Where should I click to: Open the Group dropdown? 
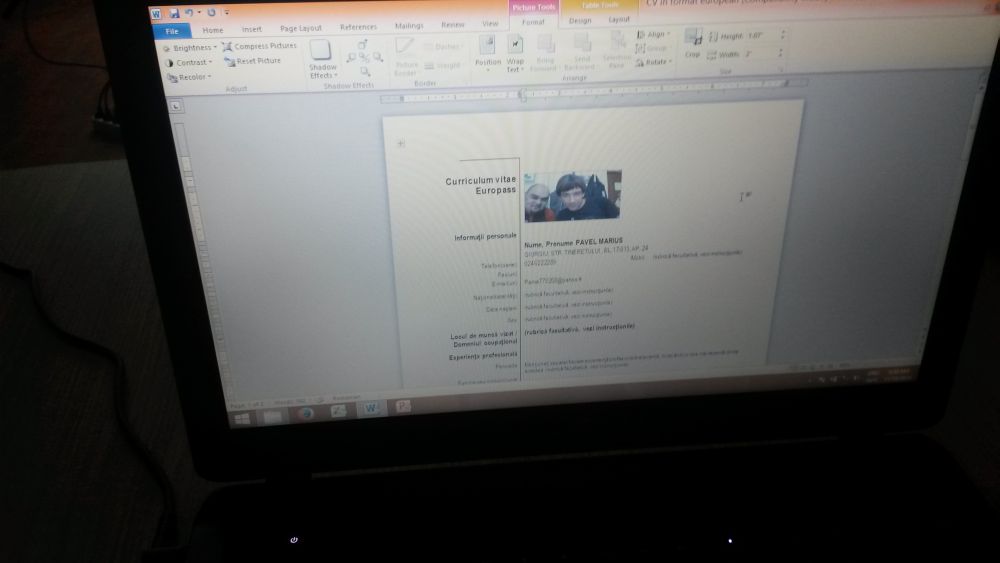pyautogui.click(x=652, y=48)
